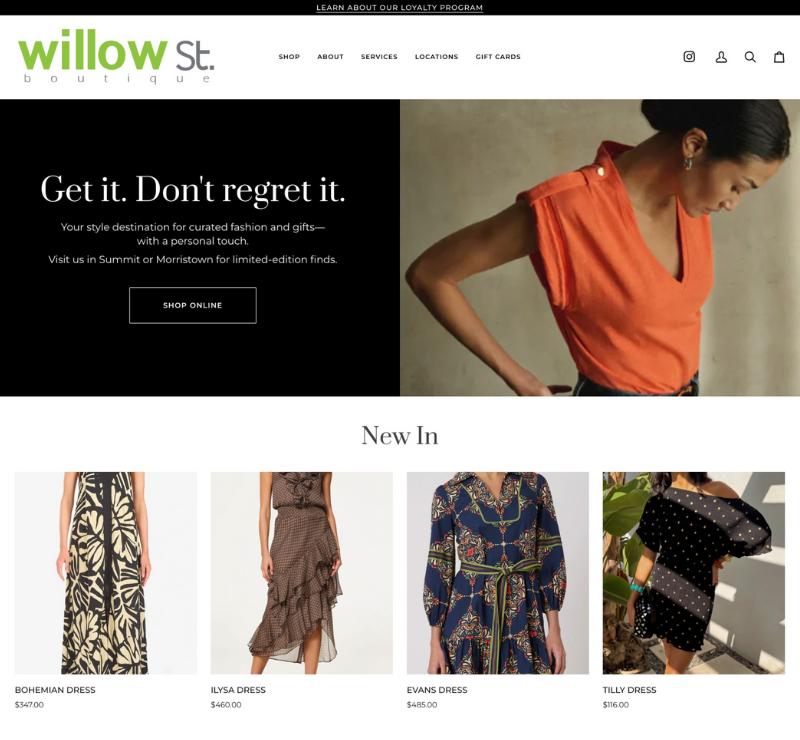
Task: Click the search magnifier icon
Action: [x=750, y=57]
